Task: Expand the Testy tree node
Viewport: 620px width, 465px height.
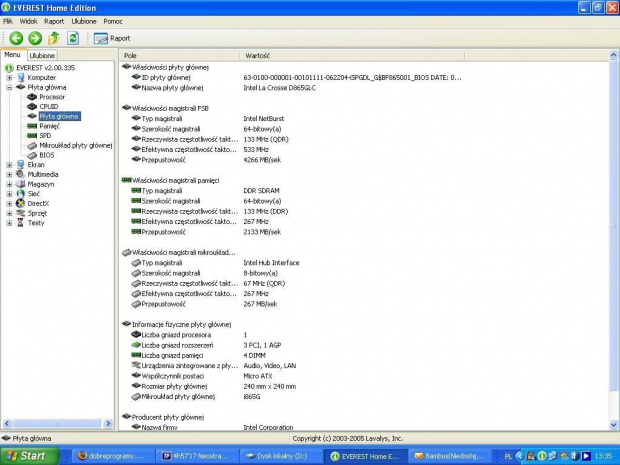Action: [9, 223]
